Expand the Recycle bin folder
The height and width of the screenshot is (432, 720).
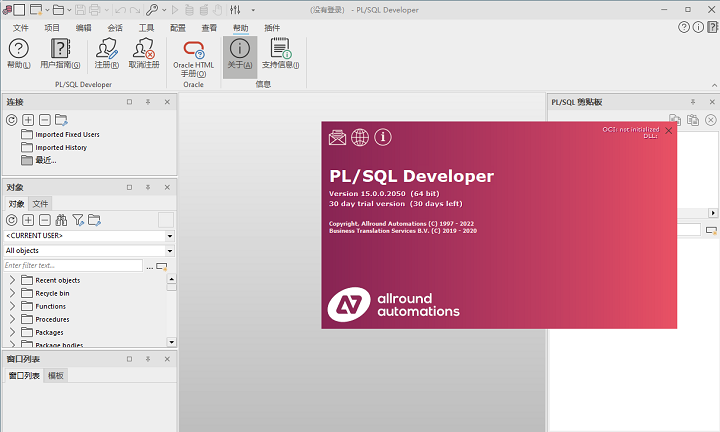[x=12, y=293]
